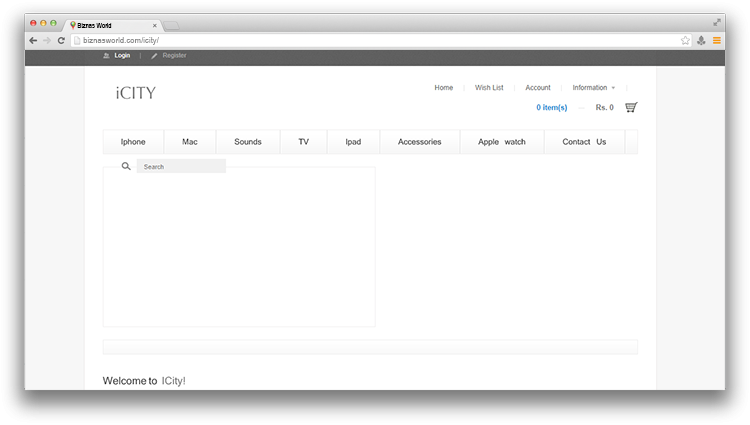Click the 0 item(s) cart link
The height and width of the screenshot is (425, 750).
coord(551,108)
